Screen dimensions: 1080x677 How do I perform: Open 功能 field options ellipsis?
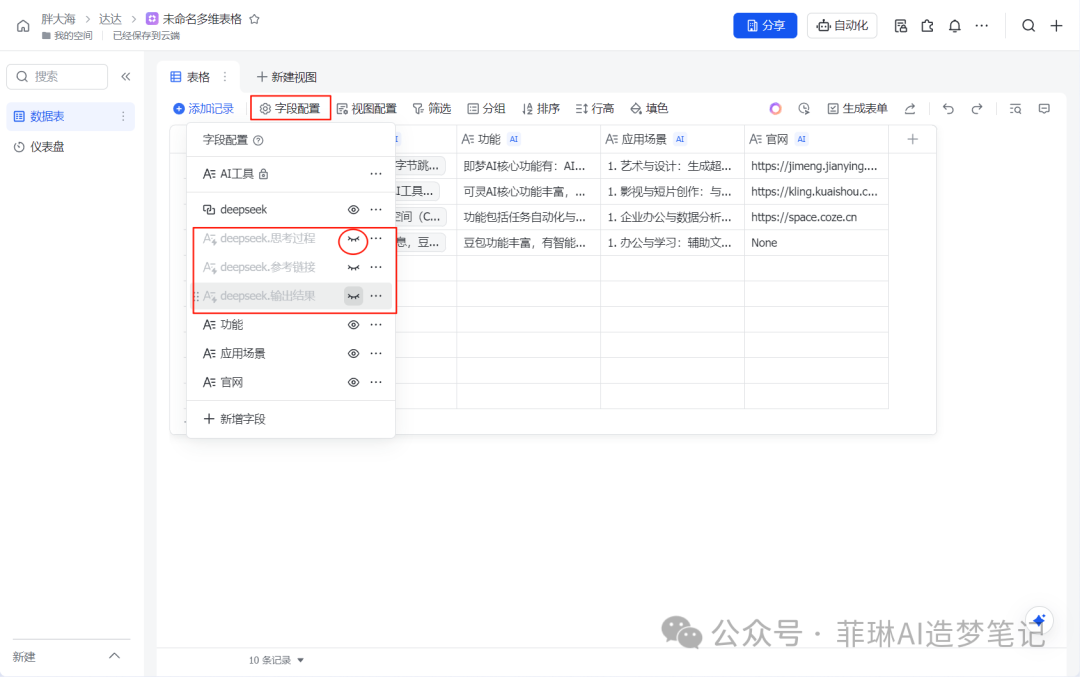tap(376, 325)
